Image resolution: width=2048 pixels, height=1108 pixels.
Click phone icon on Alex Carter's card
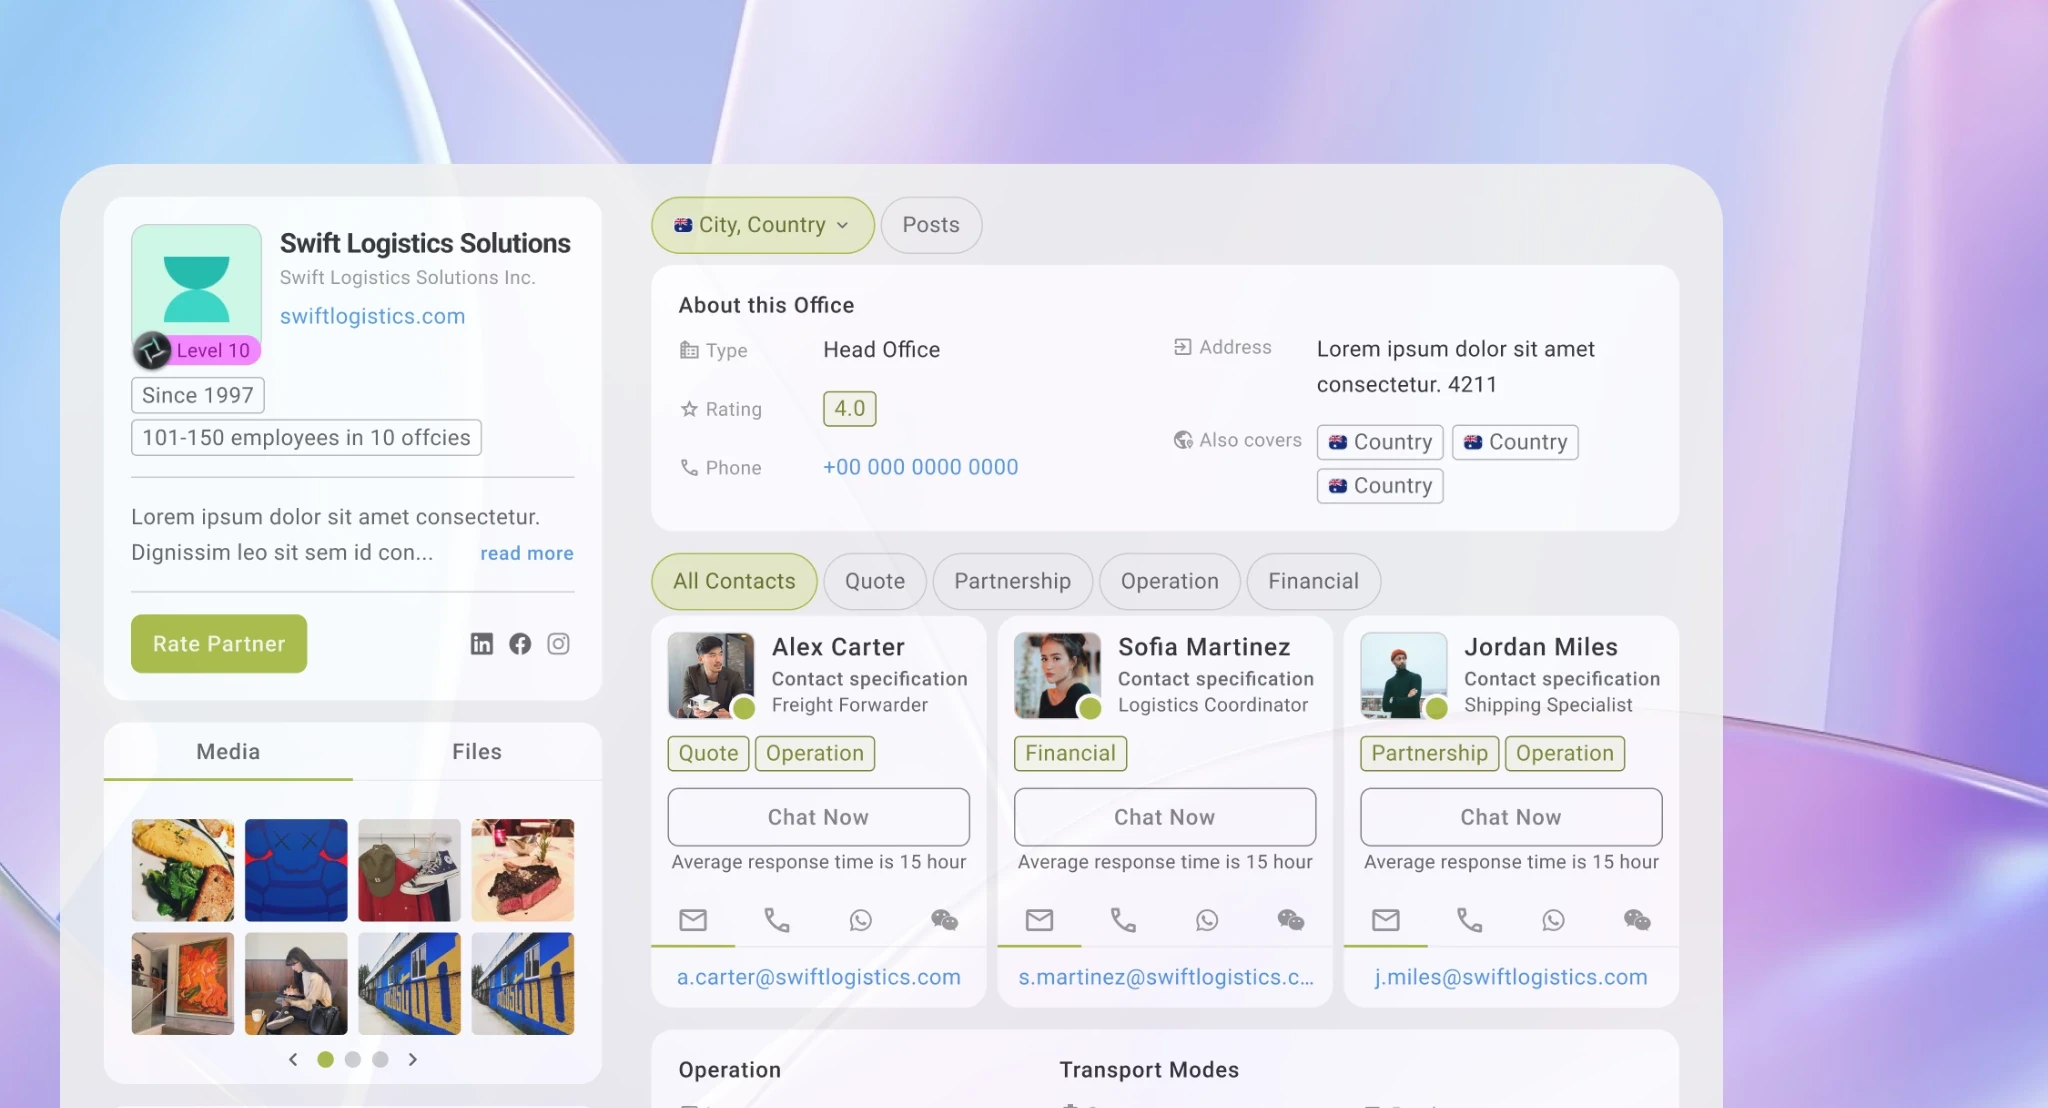tap(777, 920)
